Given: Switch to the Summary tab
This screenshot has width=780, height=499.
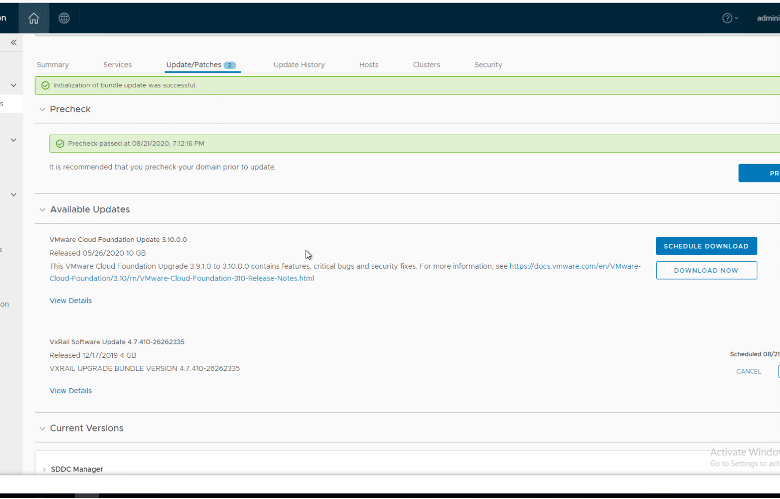Looking at the screenshot, I should point(53,65).
